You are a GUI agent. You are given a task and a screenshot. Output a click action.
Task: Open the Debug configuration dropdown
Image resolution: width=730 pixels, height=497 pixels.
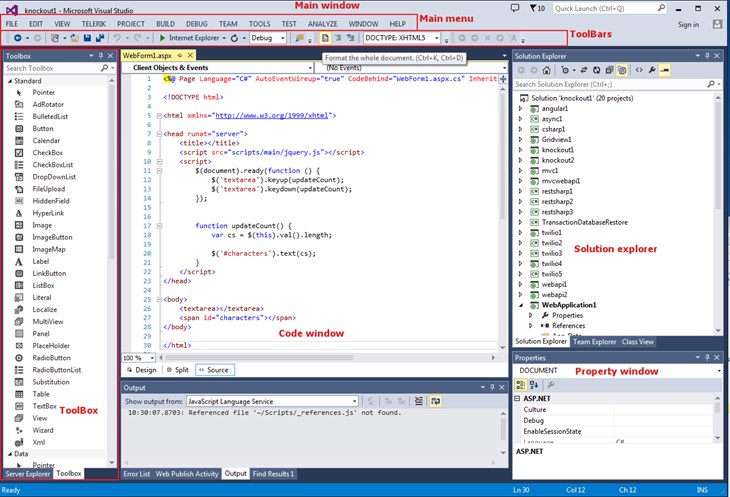click(x=268, y=38)
